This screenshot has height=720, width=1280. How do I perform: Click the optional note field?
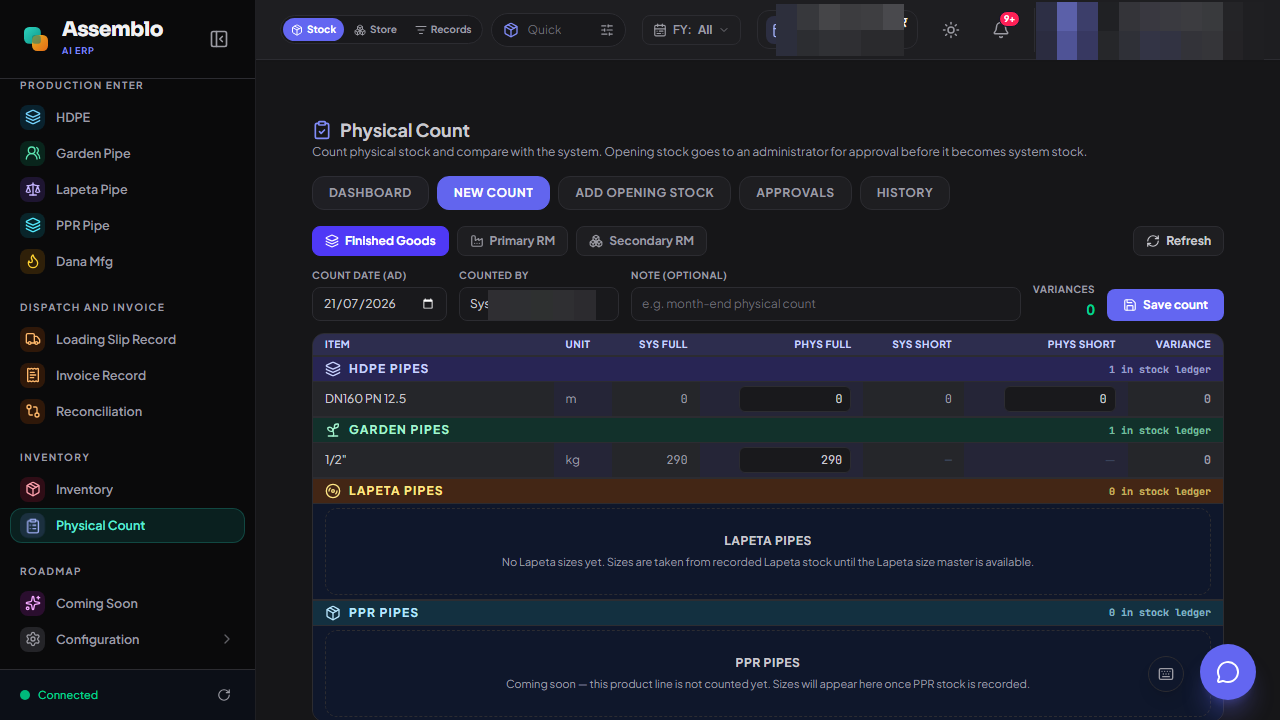click(x=826, y=304)
